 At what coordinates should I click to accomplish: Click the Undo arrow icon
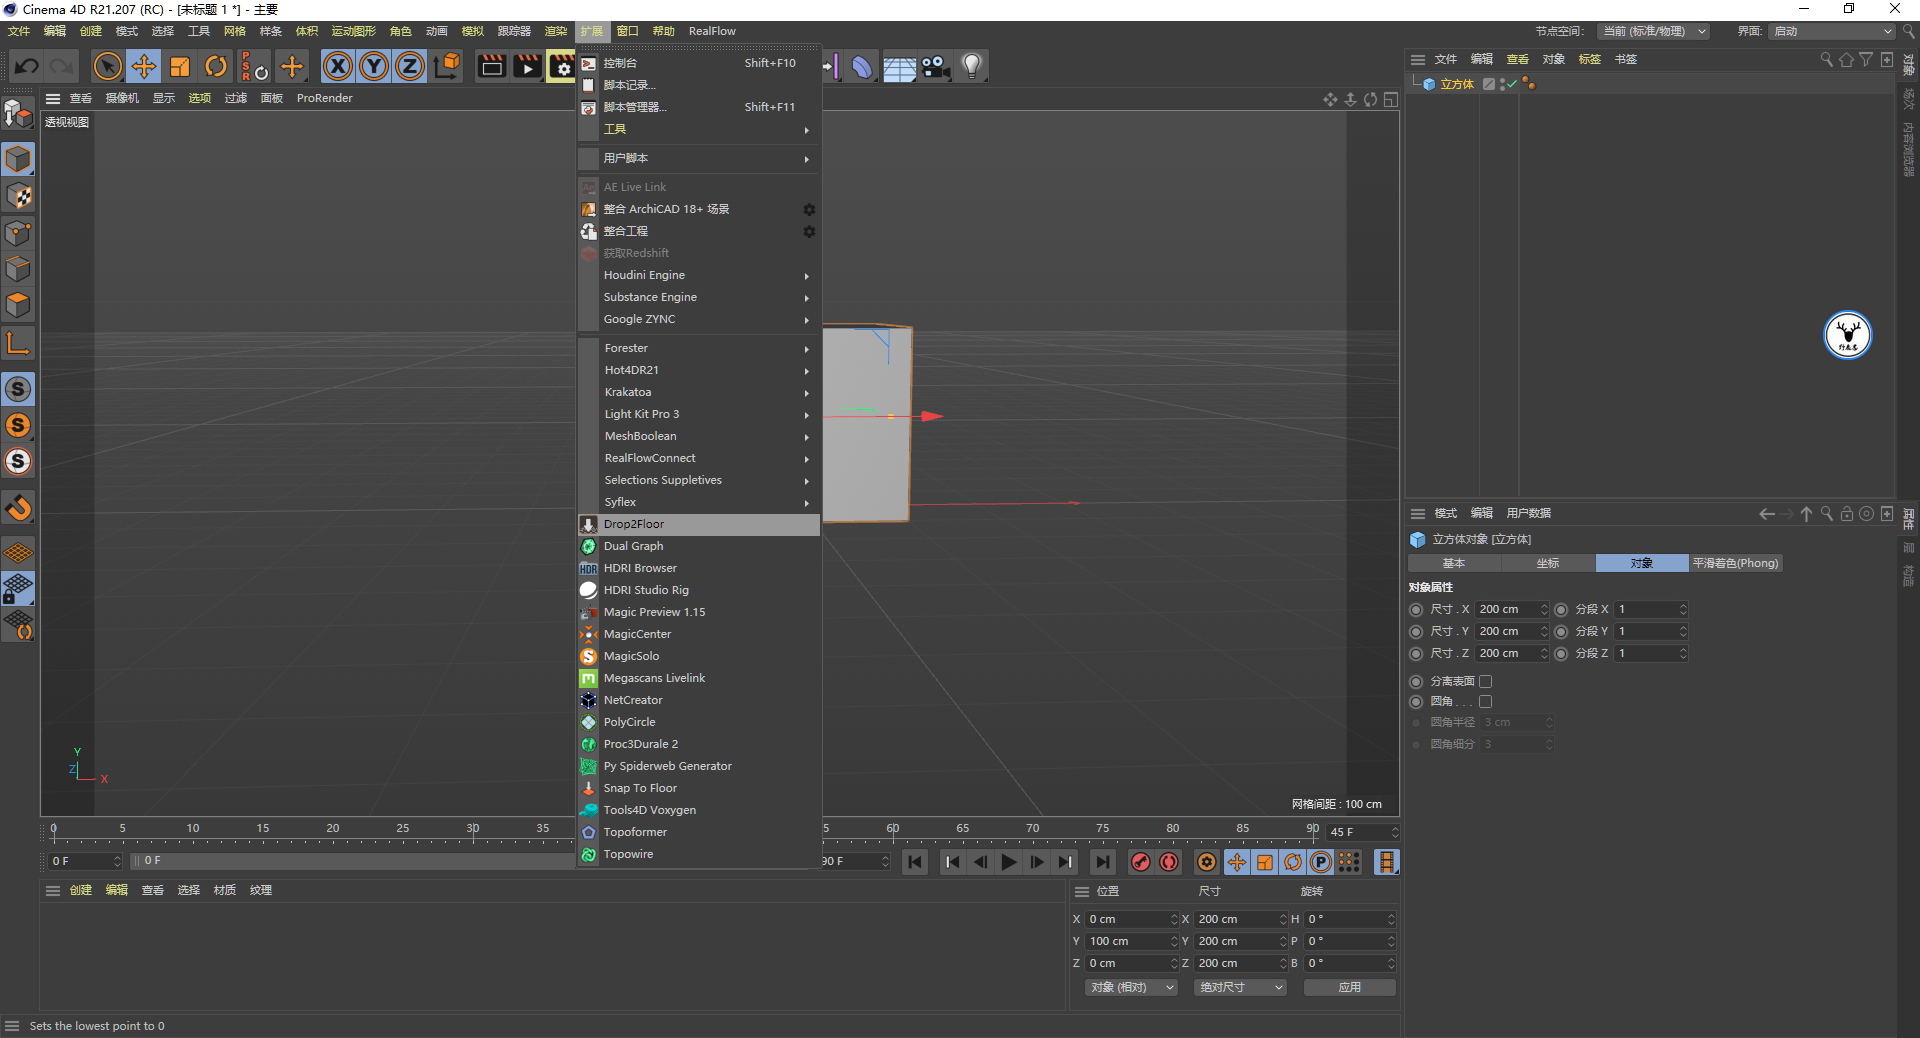coord(27,67)
